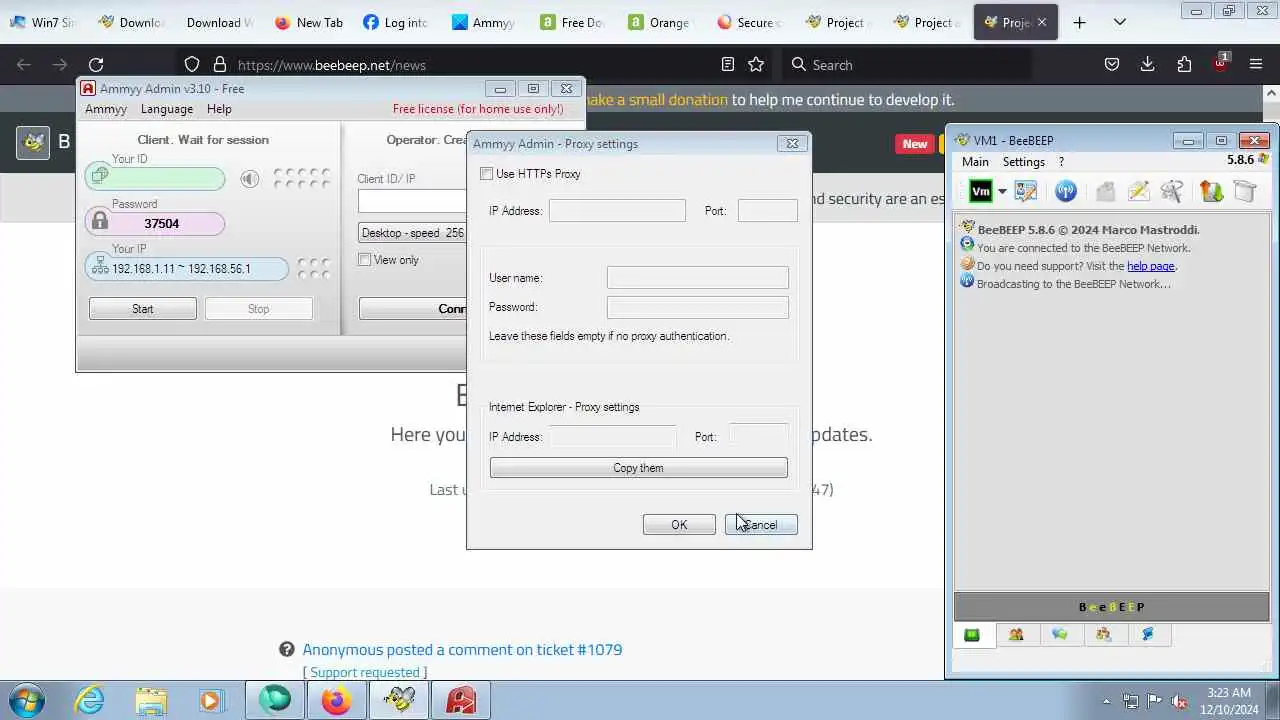Click the greyed envelope icon in BeeBEEP toolbar
Viewport: 1280px width, 720px height.
pos(1105,191)
